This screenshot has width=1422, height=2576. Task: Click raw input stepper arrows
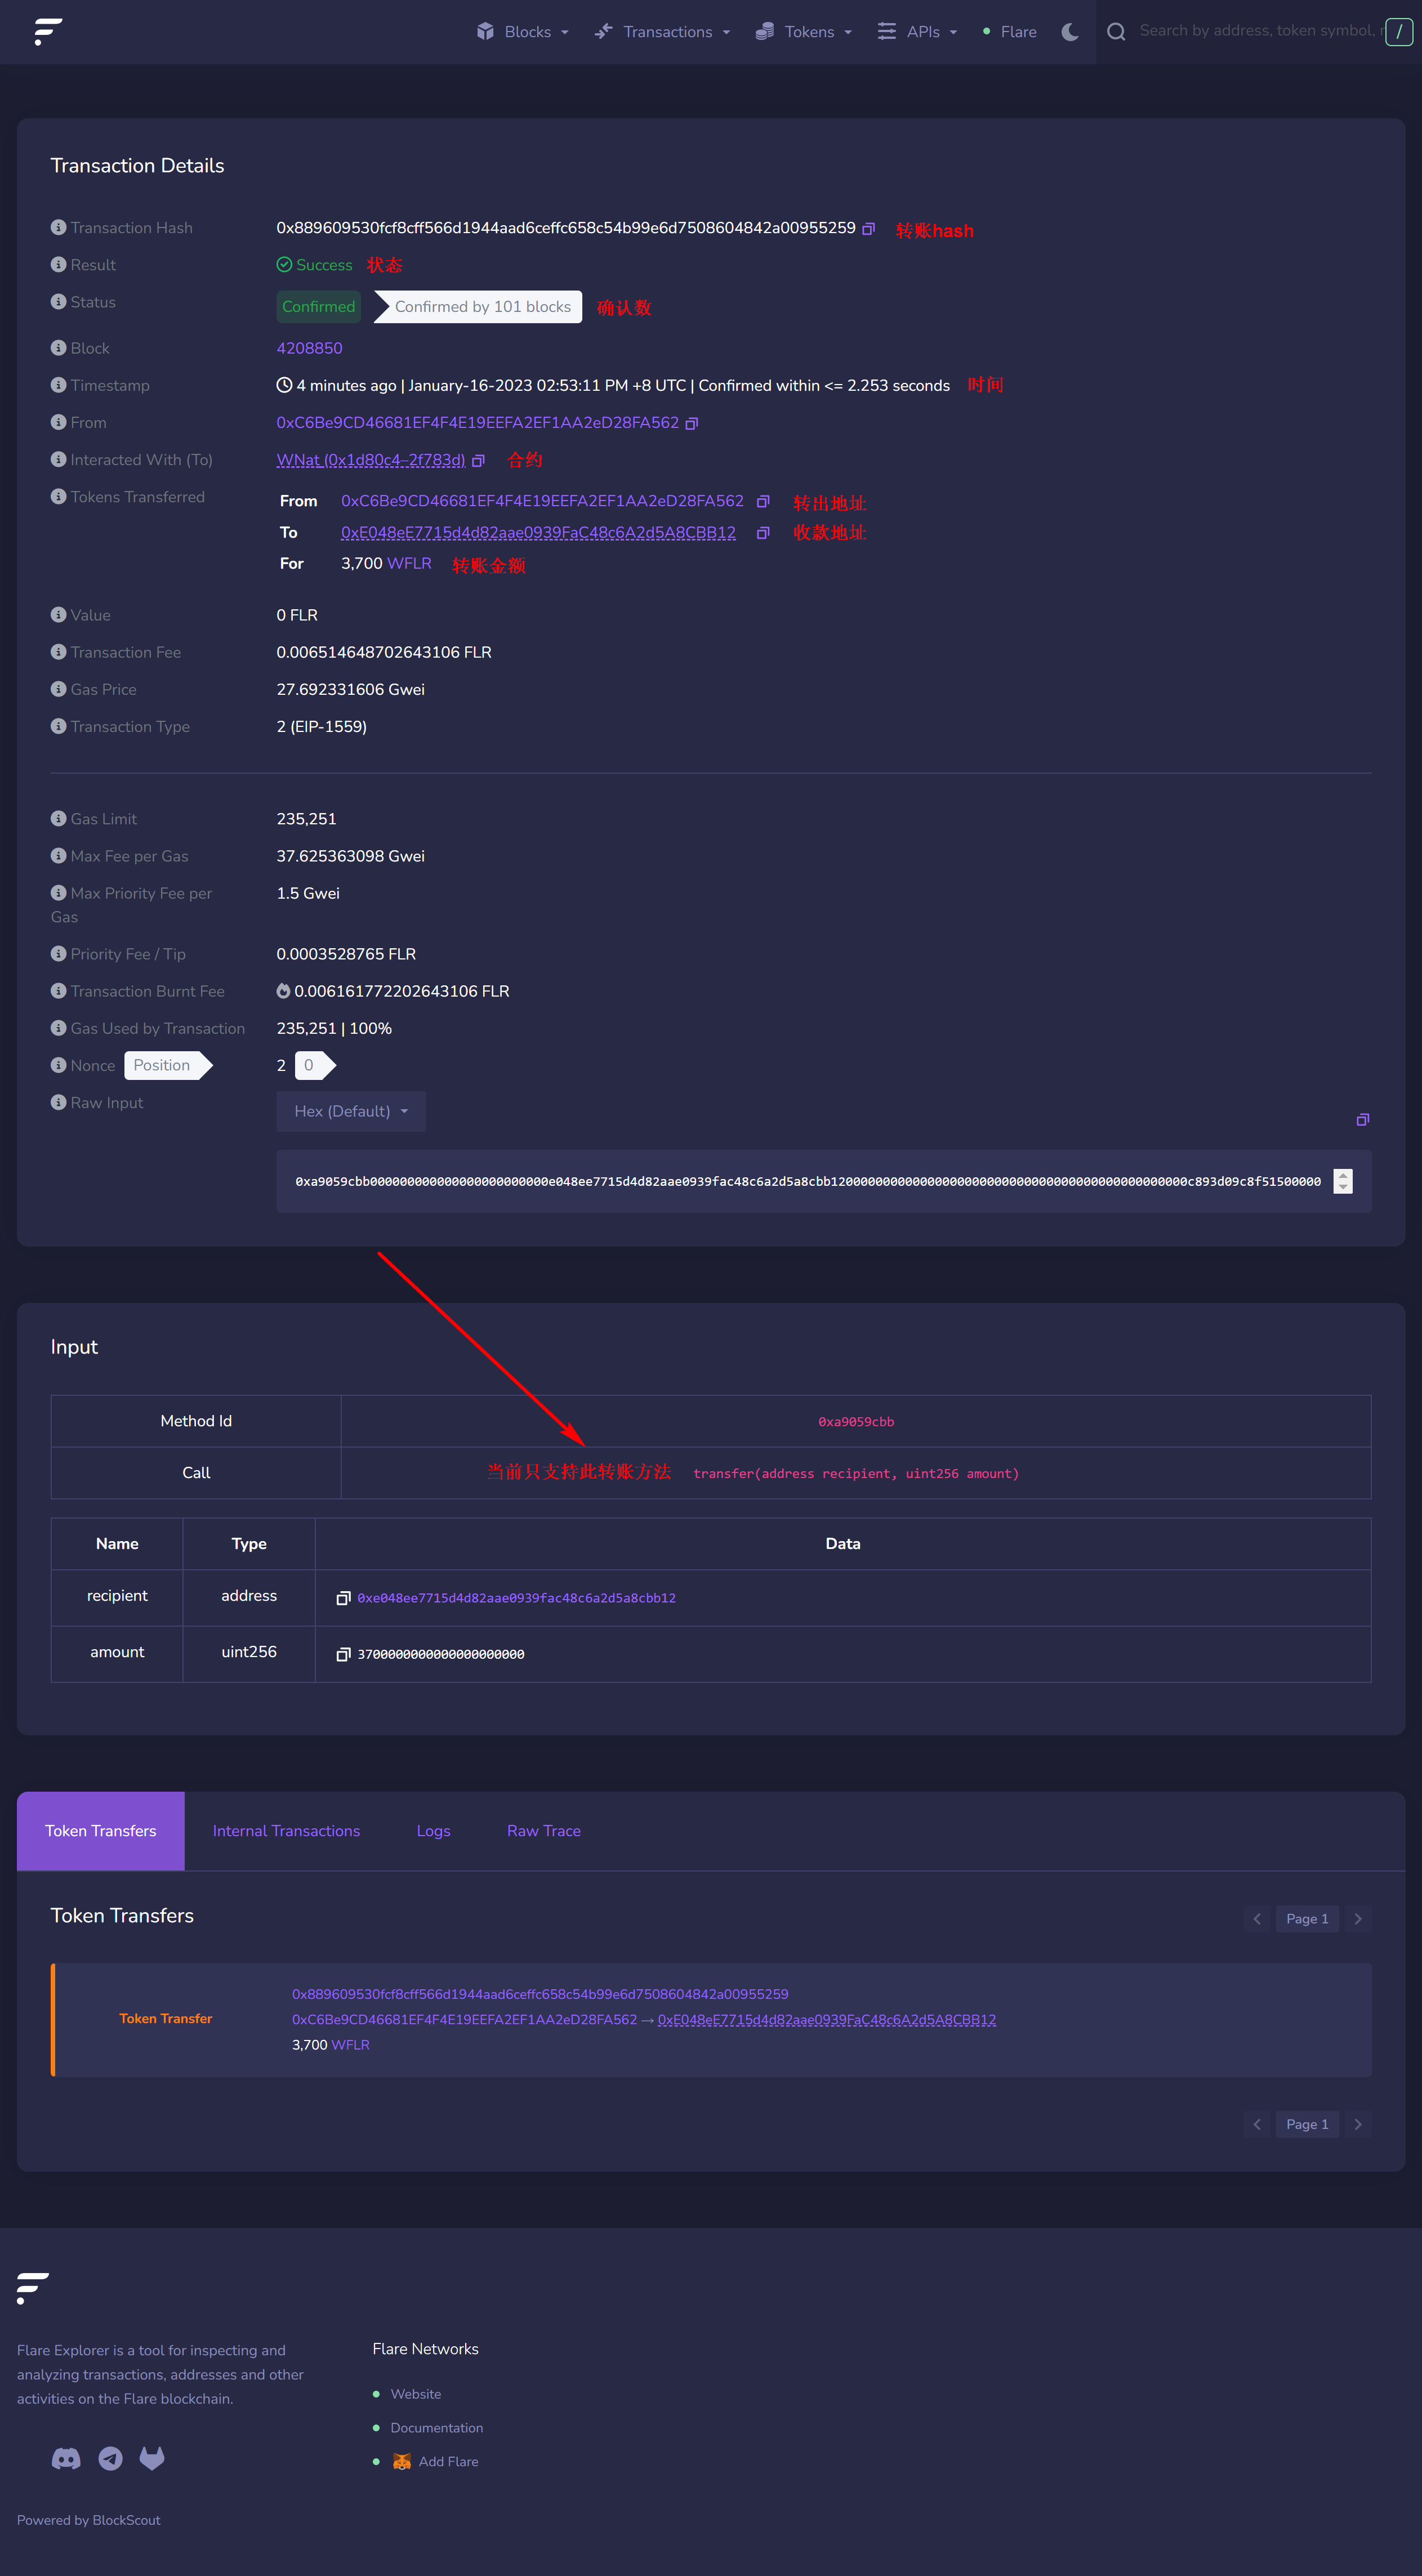pos(1342,1181)
